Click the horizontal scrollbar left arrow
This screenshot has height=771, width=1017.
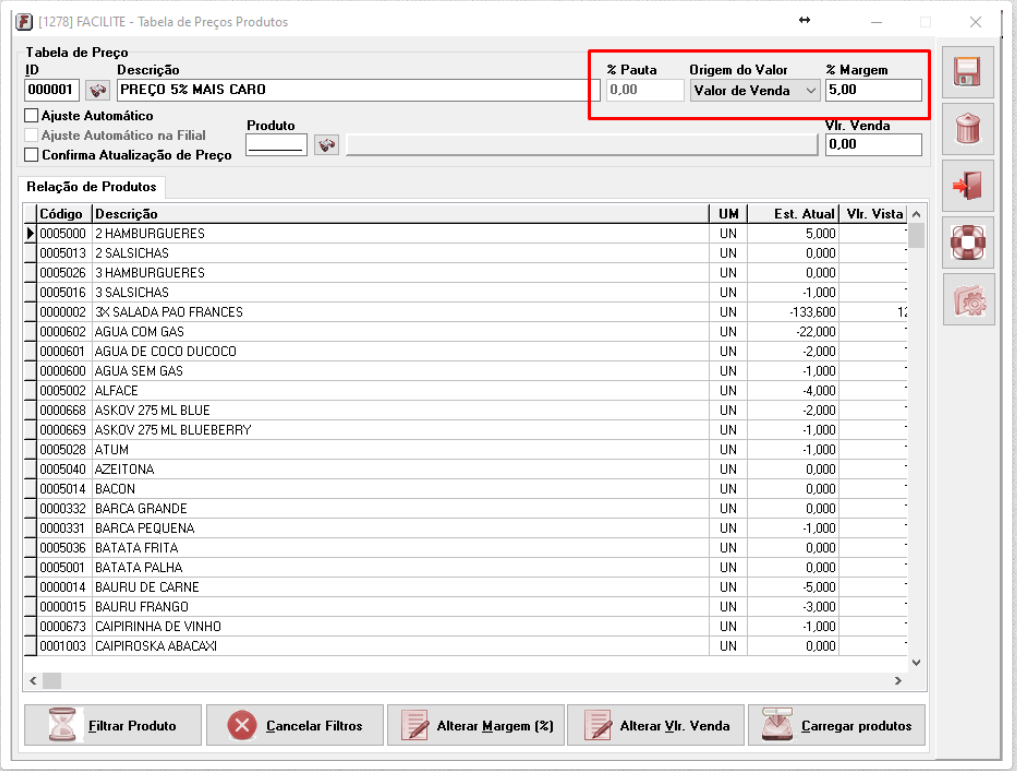pos(33,681)
